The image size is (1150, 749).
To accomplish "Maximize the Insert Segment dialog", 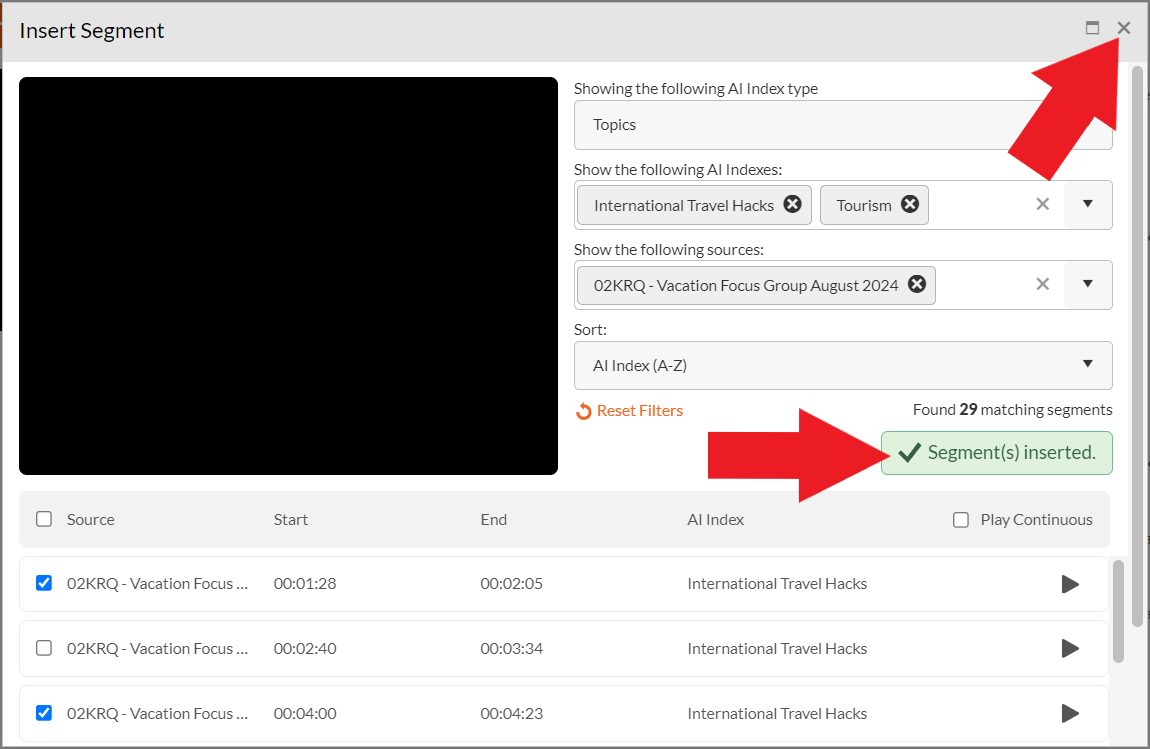I will [x=1092, y=28].
